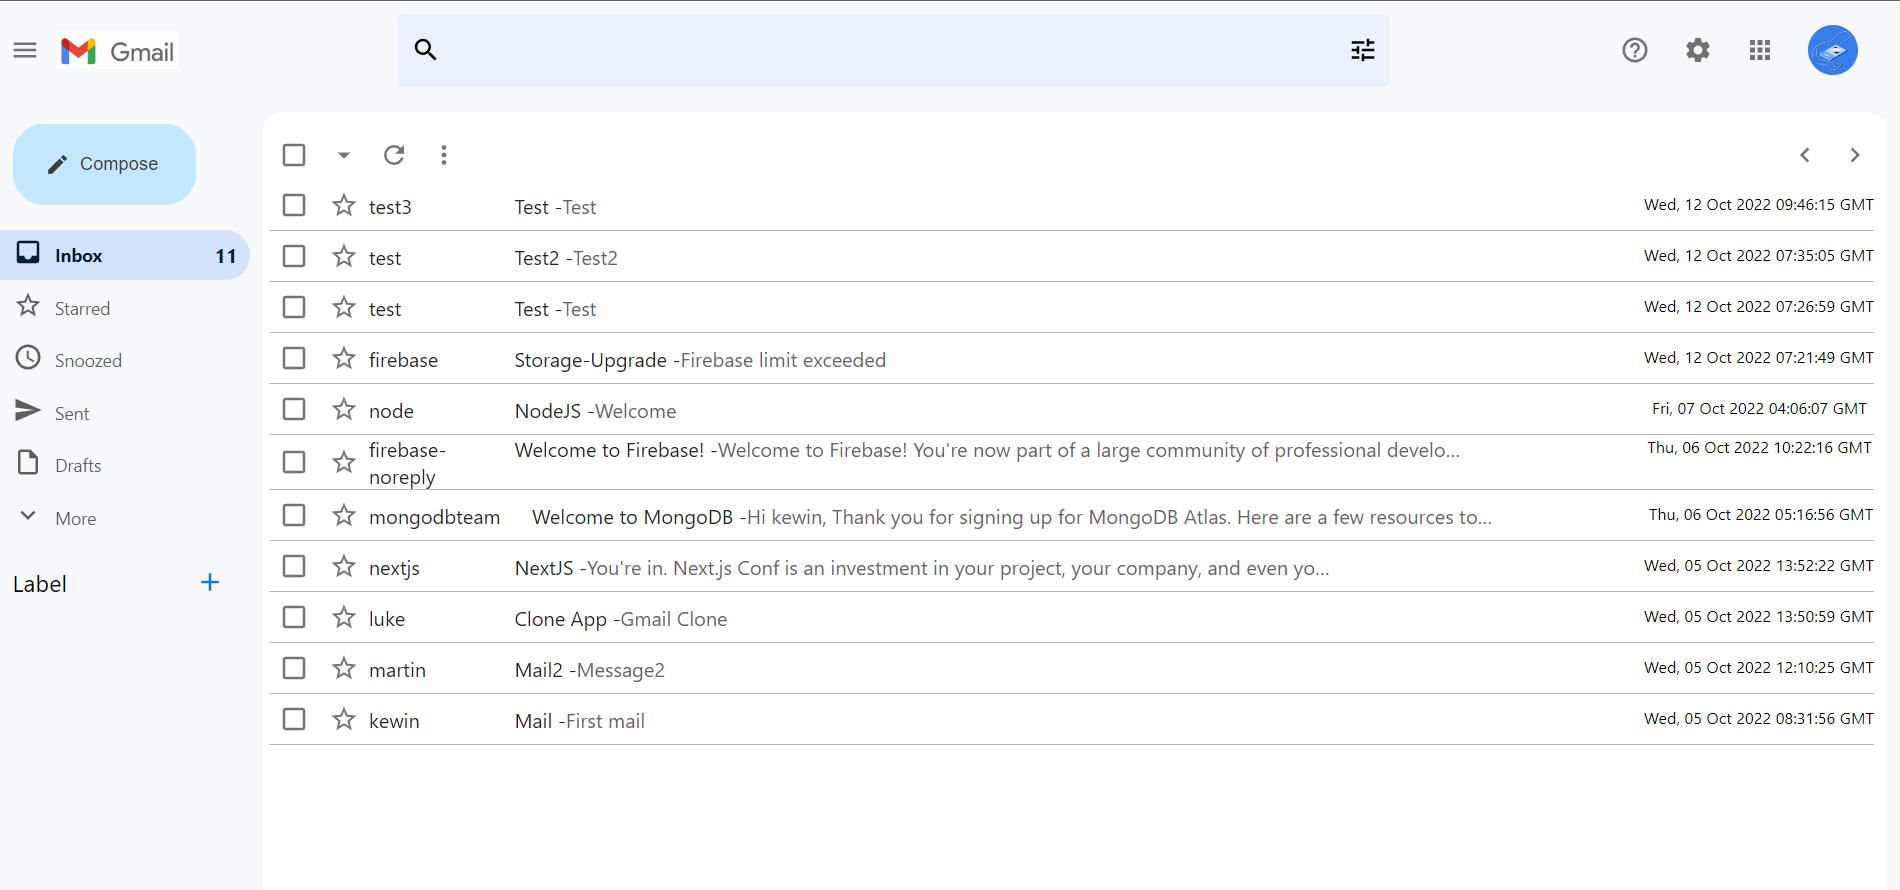This screenshot has height=890, width=1900.
Task: Open search filter options icon
Action: click(x=1363, y=50)
